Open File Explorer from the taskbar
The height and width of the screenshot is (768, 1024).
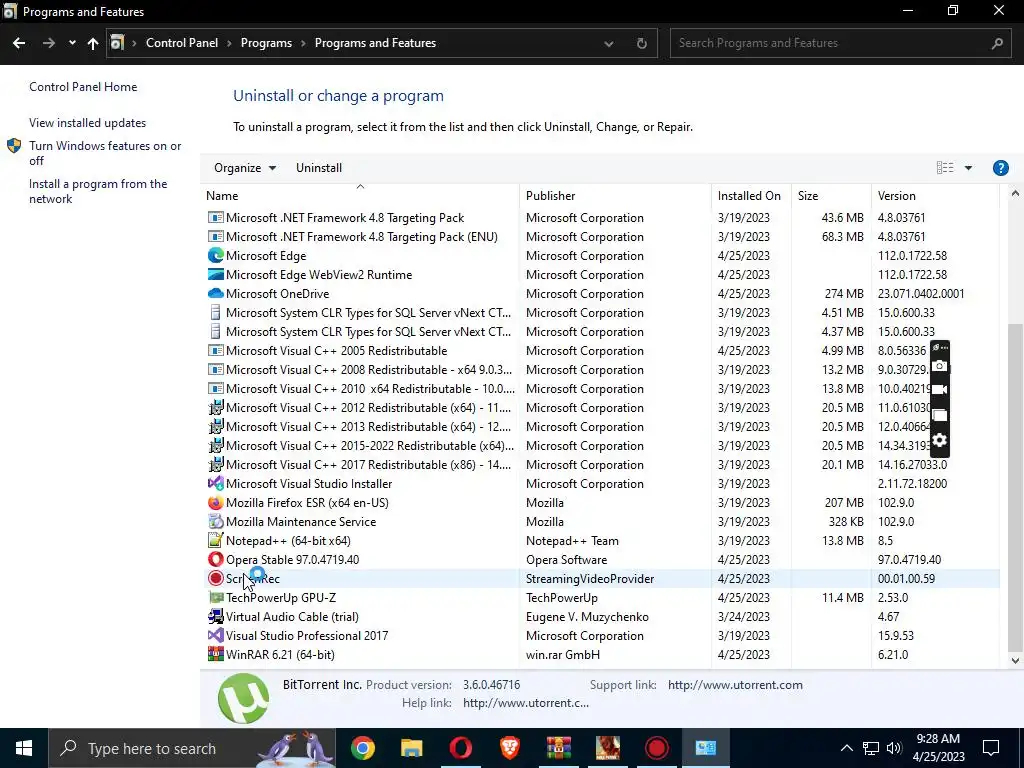pos(411,748)
